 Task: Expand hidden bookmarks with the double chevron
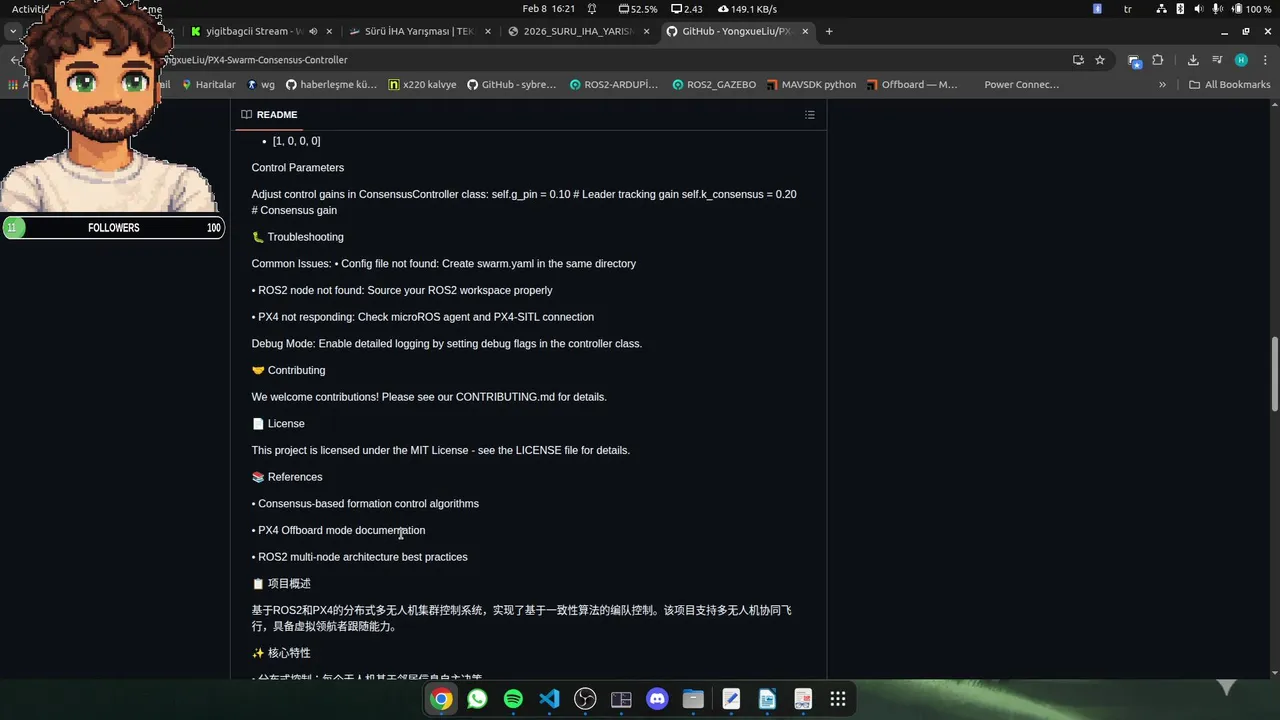(1162, 85)
